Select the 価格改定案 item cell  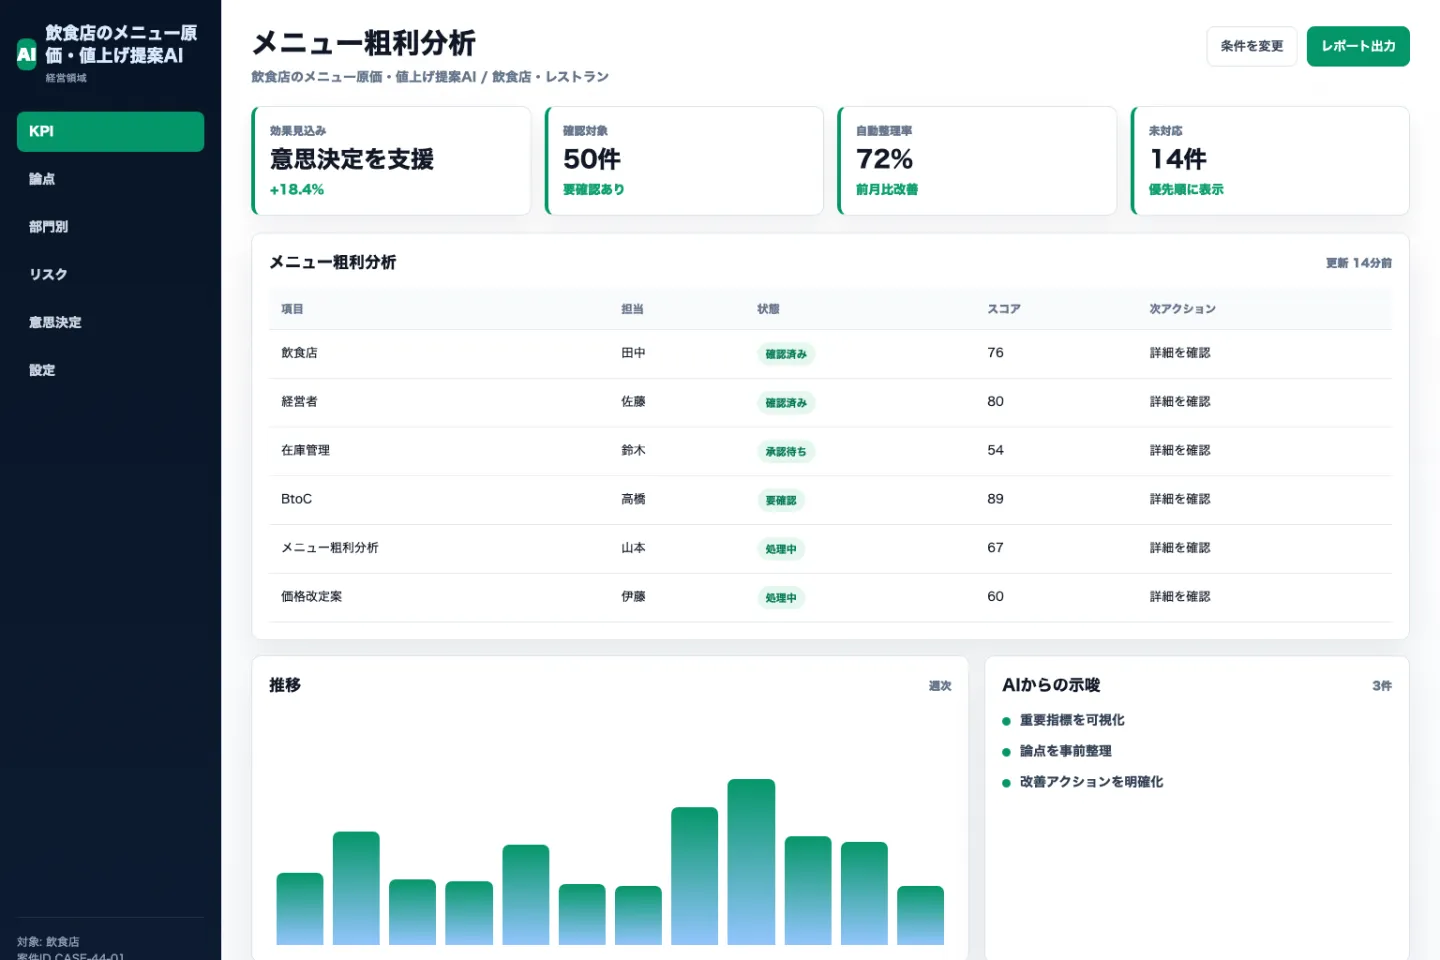312,597
